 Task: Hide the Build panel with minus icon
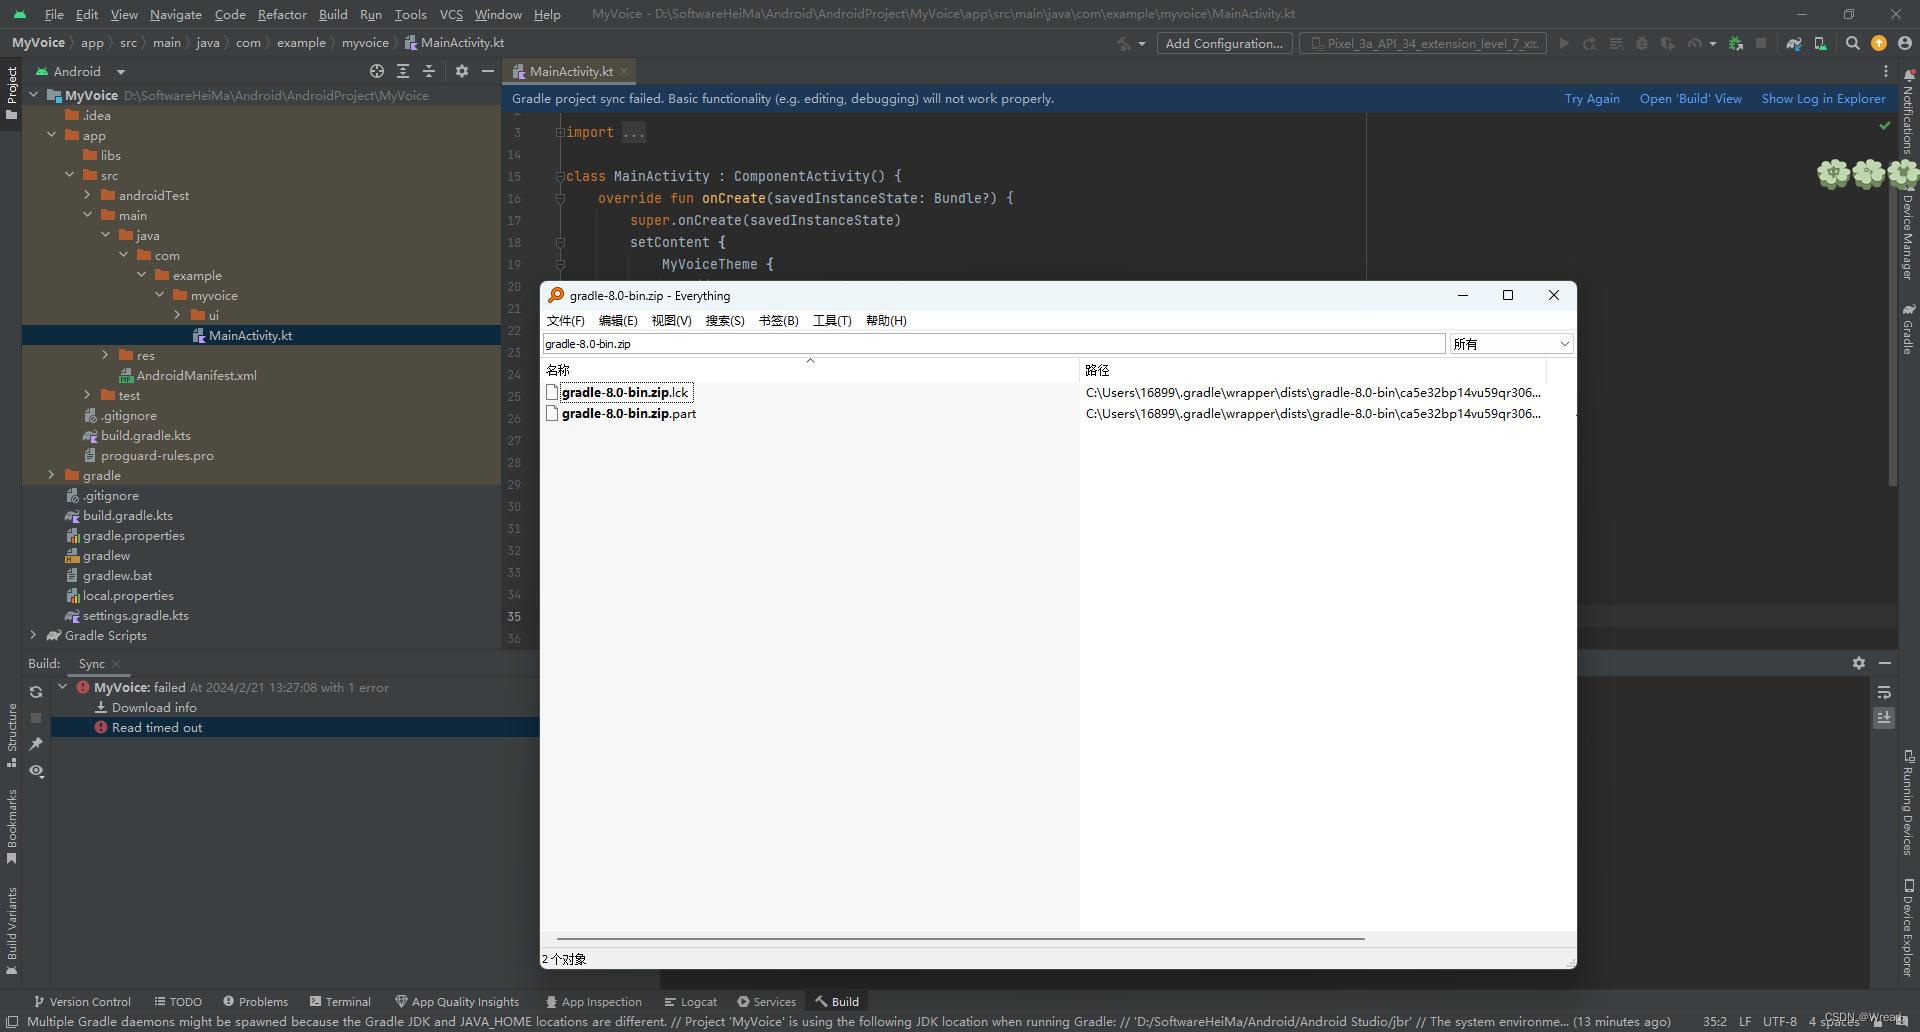pyautogui.click(x=1884, y=663)
